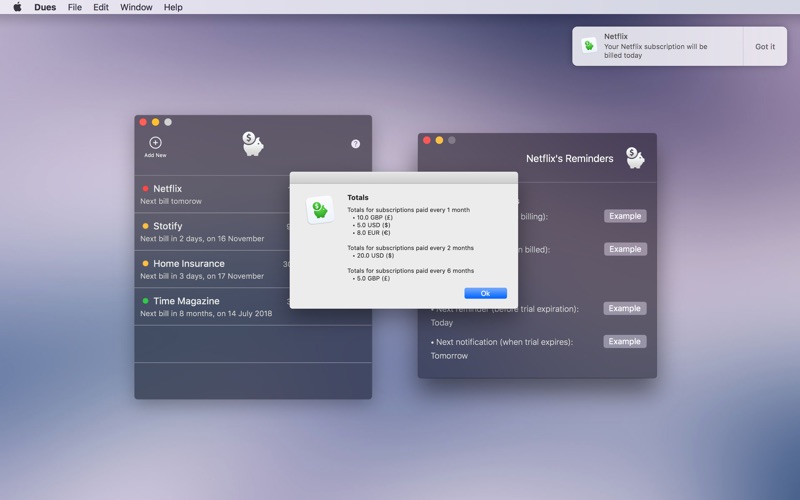Screen dimensions: 800x500
Task: Click the Netflix notification message text
Action: click(656, 51)
